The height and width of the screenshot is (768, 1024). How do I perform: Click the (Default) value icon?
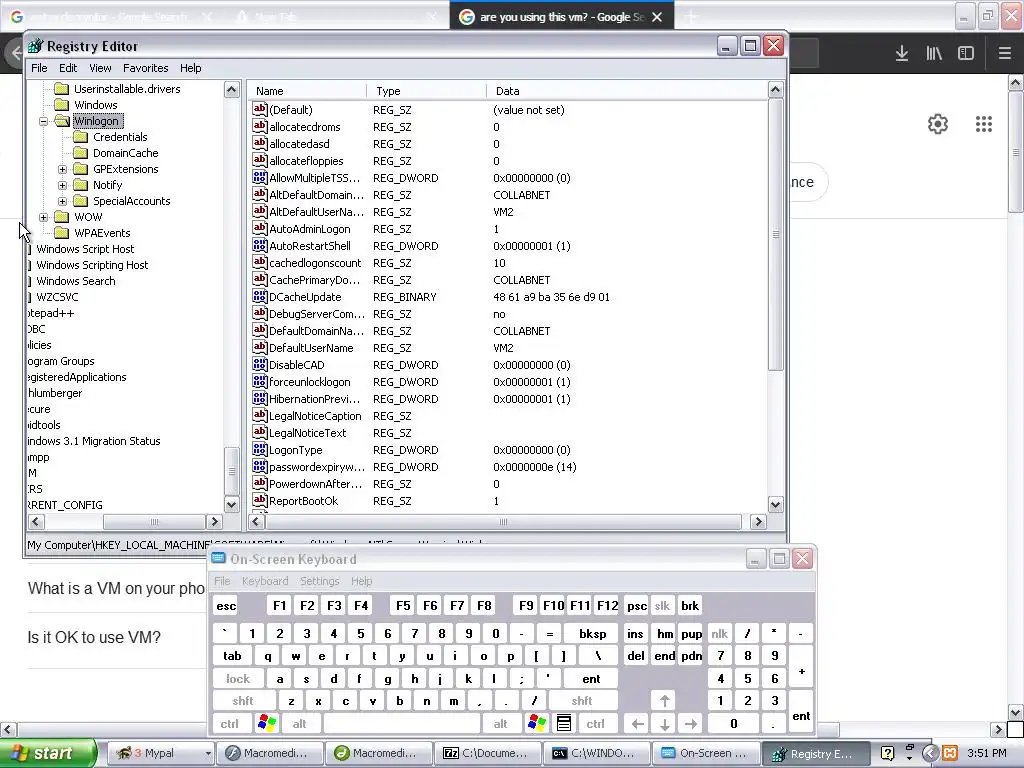pyautogui.click(x=260, y=109)
